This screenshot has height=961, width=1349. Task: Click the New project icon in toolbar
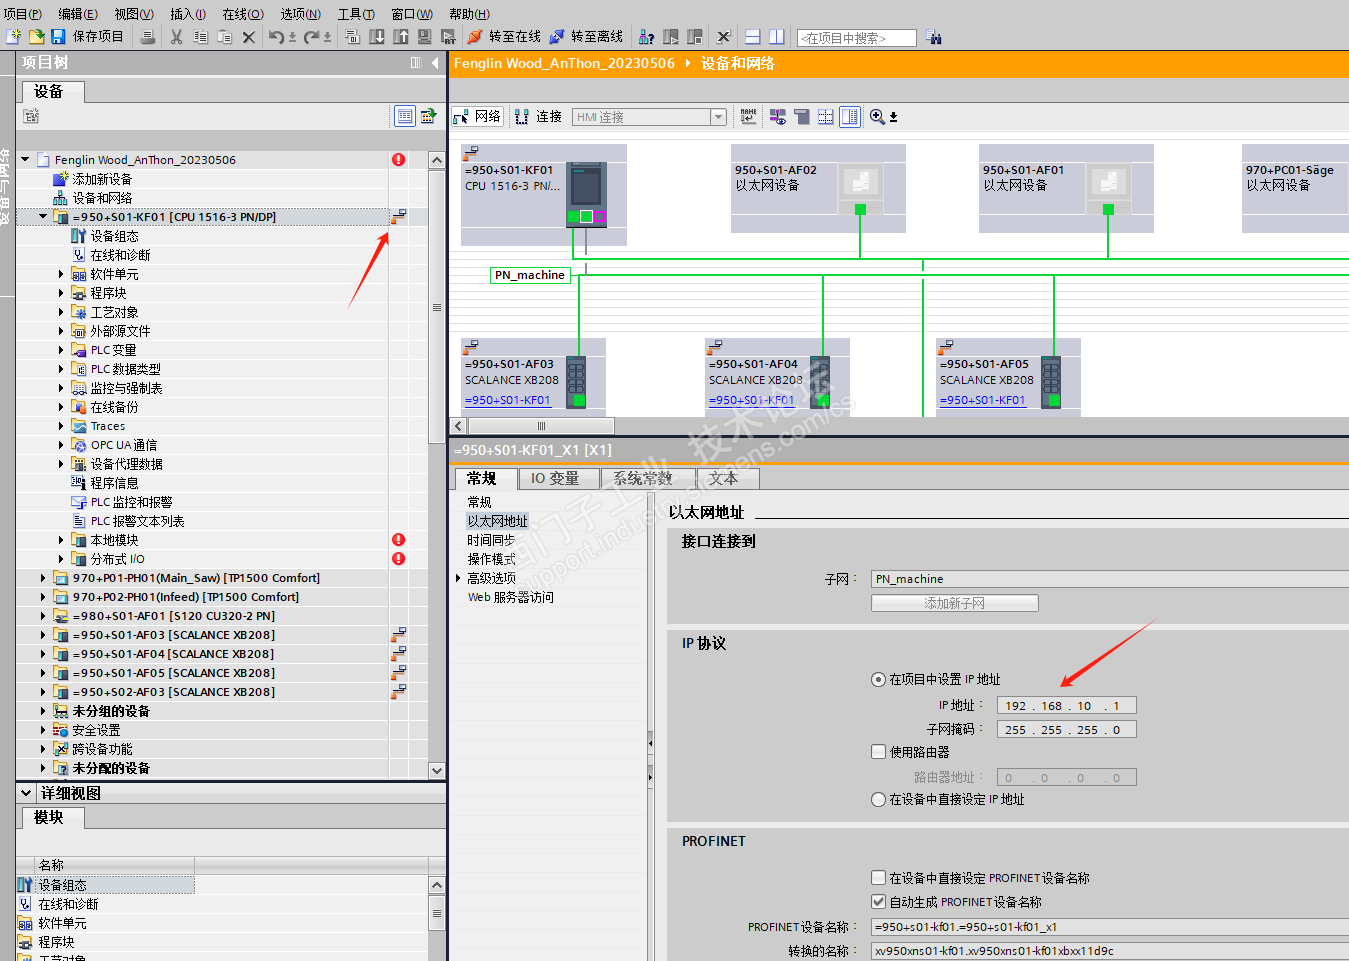[12, 37]
